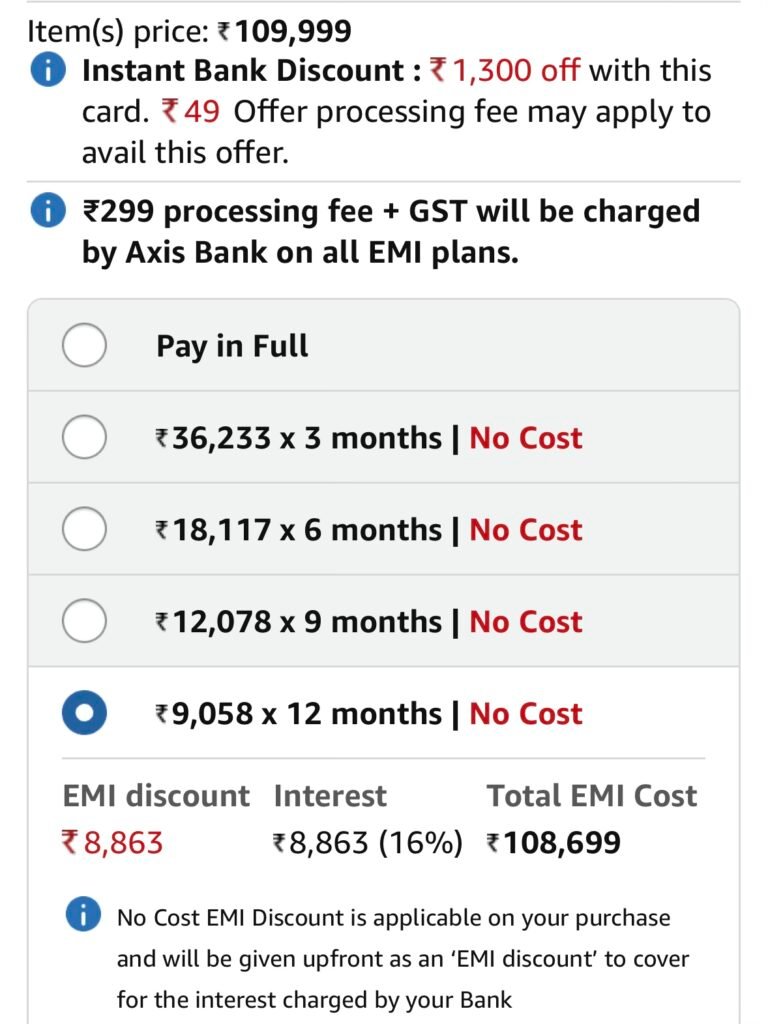The height and width of the screenshot is (1024, 768).
Task: Choose the 9 months EMI radio button
Action: click(84, 622)
